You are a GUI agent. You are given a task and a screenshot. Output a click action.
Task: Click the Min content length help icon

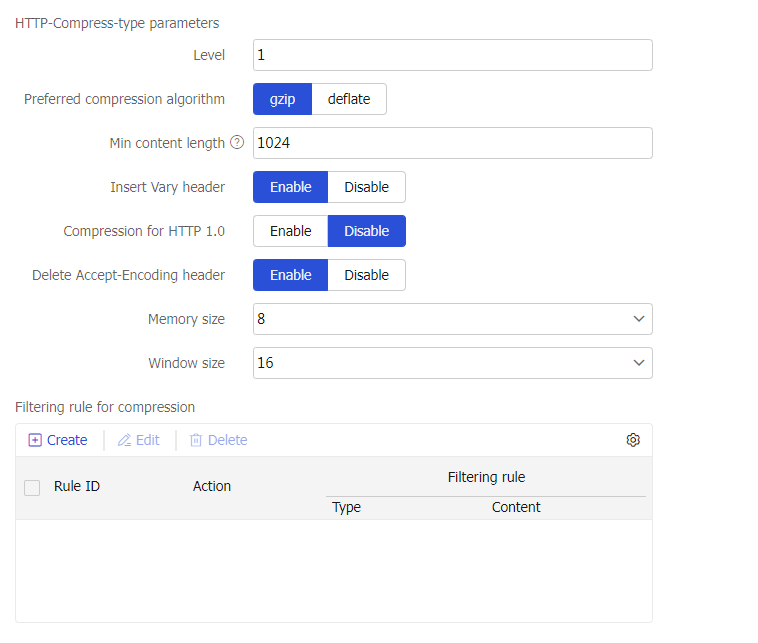[237, 143]
